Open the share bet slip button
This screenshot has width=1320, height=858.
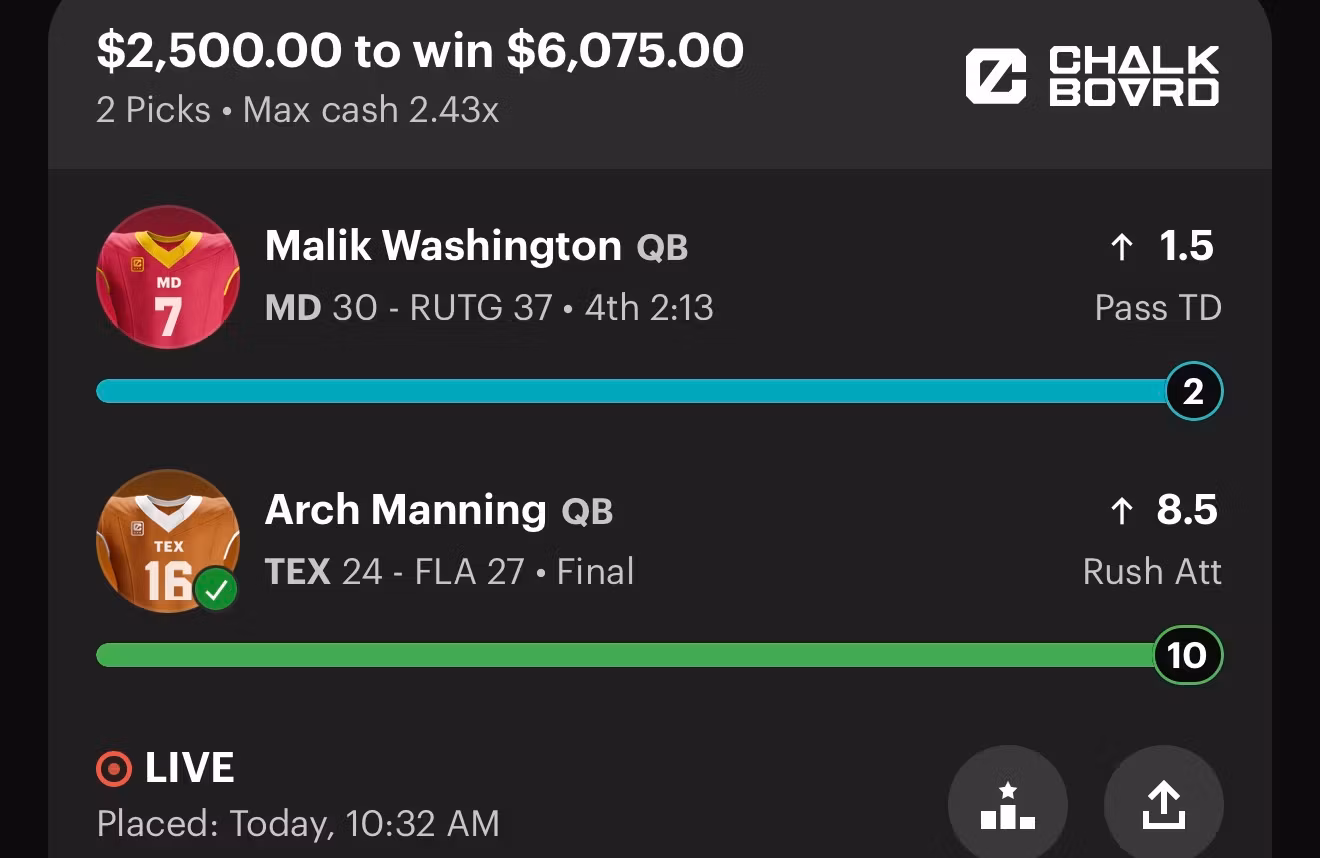[x=1164, y=804]
